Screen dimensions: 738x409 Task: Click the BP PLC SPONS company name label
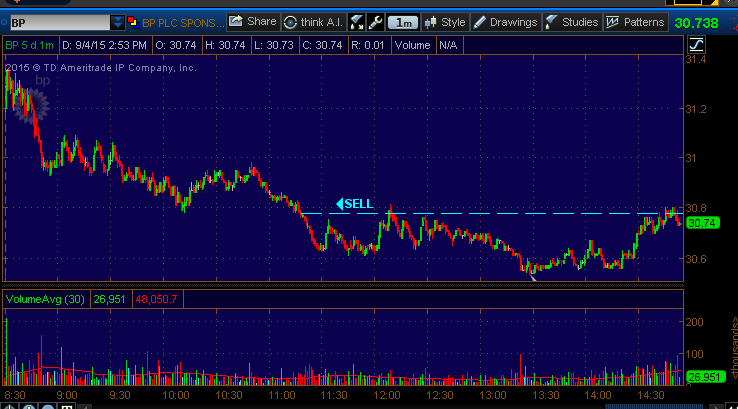pyautogui.click(x=182, y=21)
